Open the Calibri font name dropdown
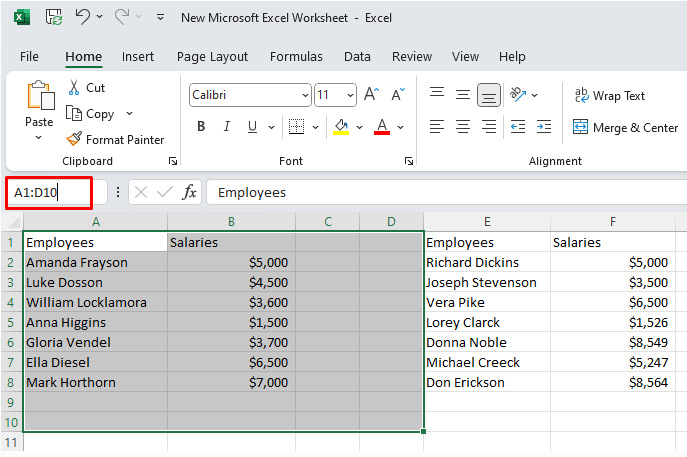687x457 pixels. (x=304, y=96)
